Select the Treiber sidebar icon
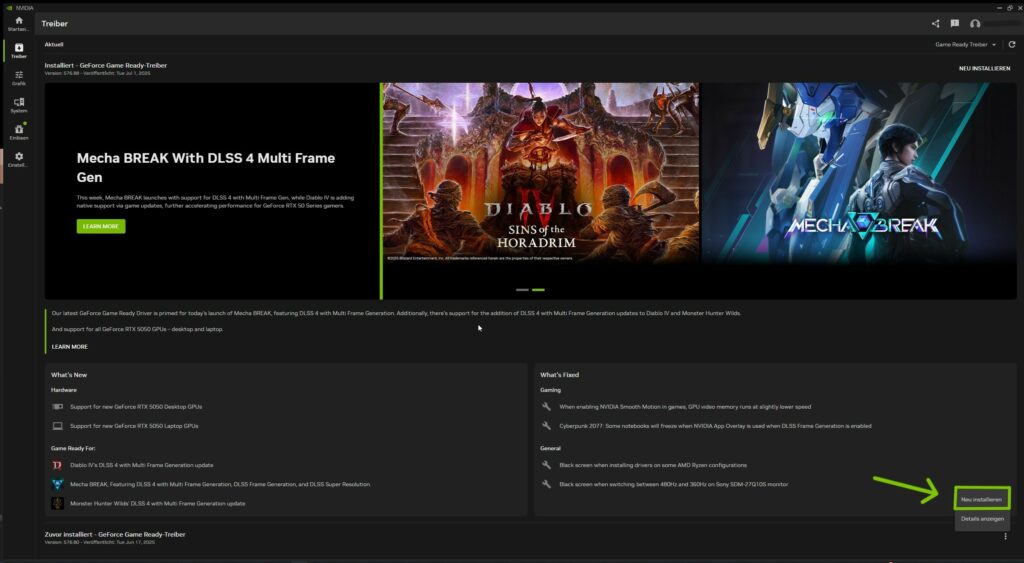The image size is (1024, 563). click(18, 50)
